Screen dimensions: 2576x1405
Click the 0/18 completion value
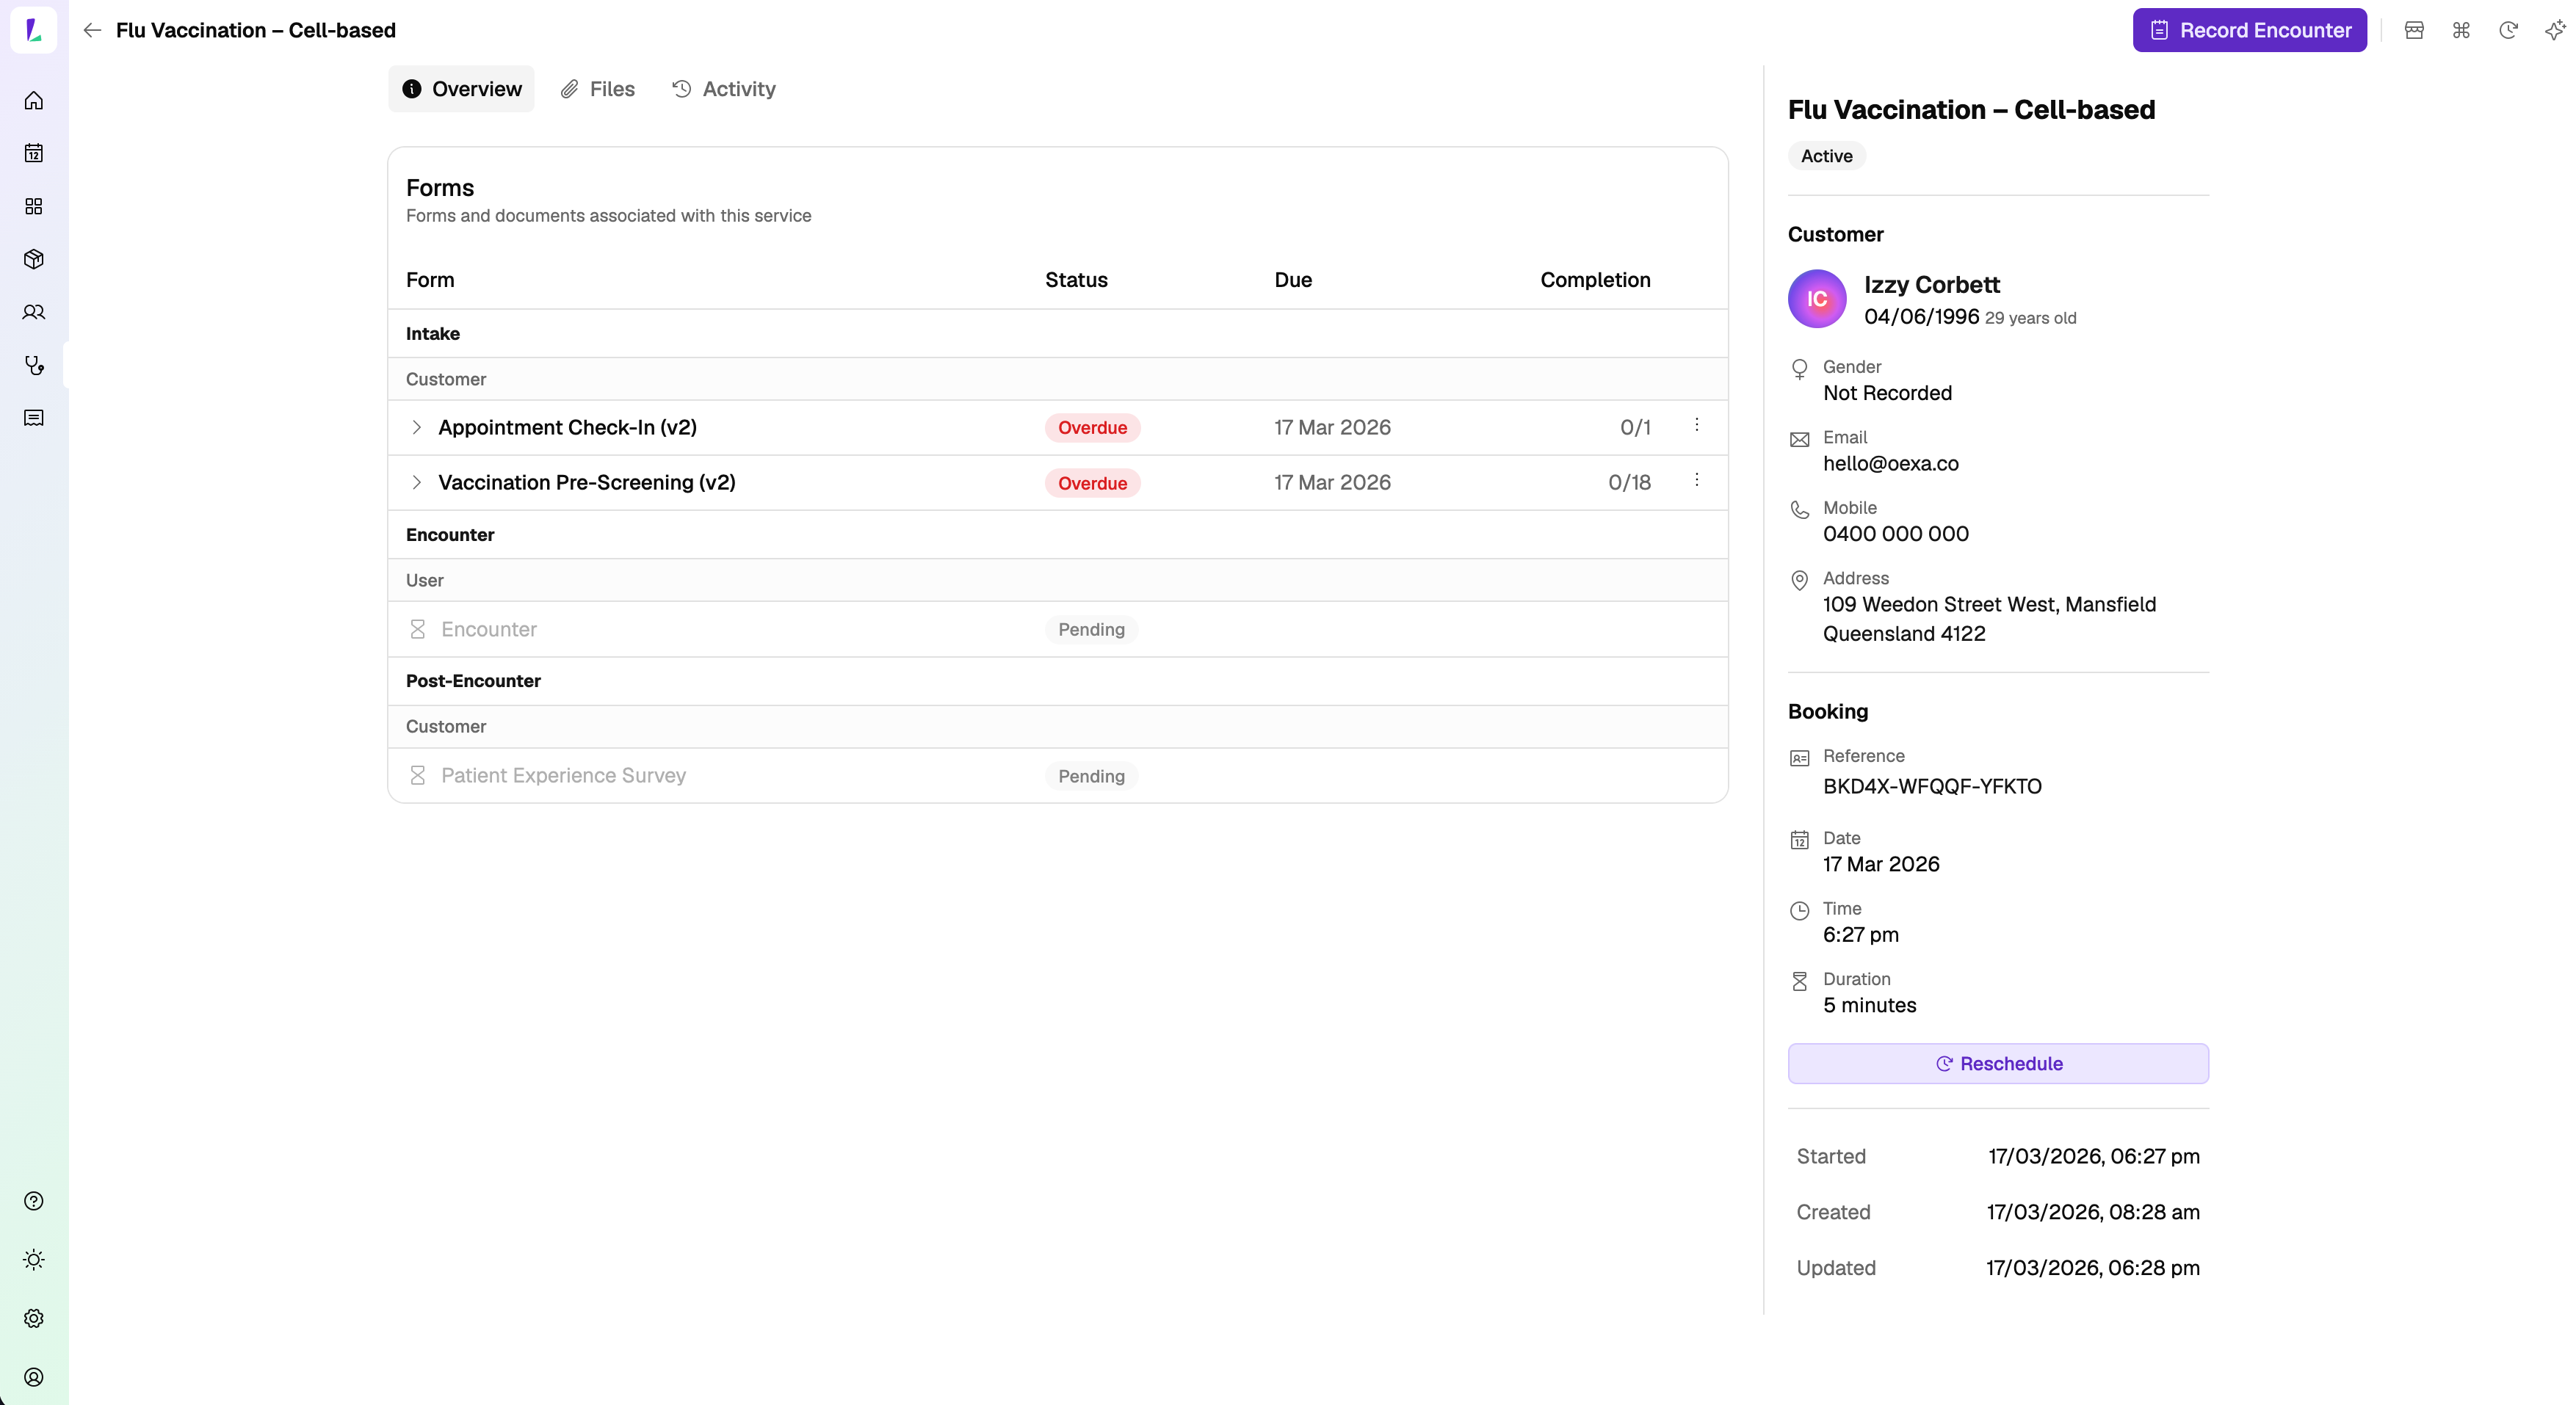1629,483
